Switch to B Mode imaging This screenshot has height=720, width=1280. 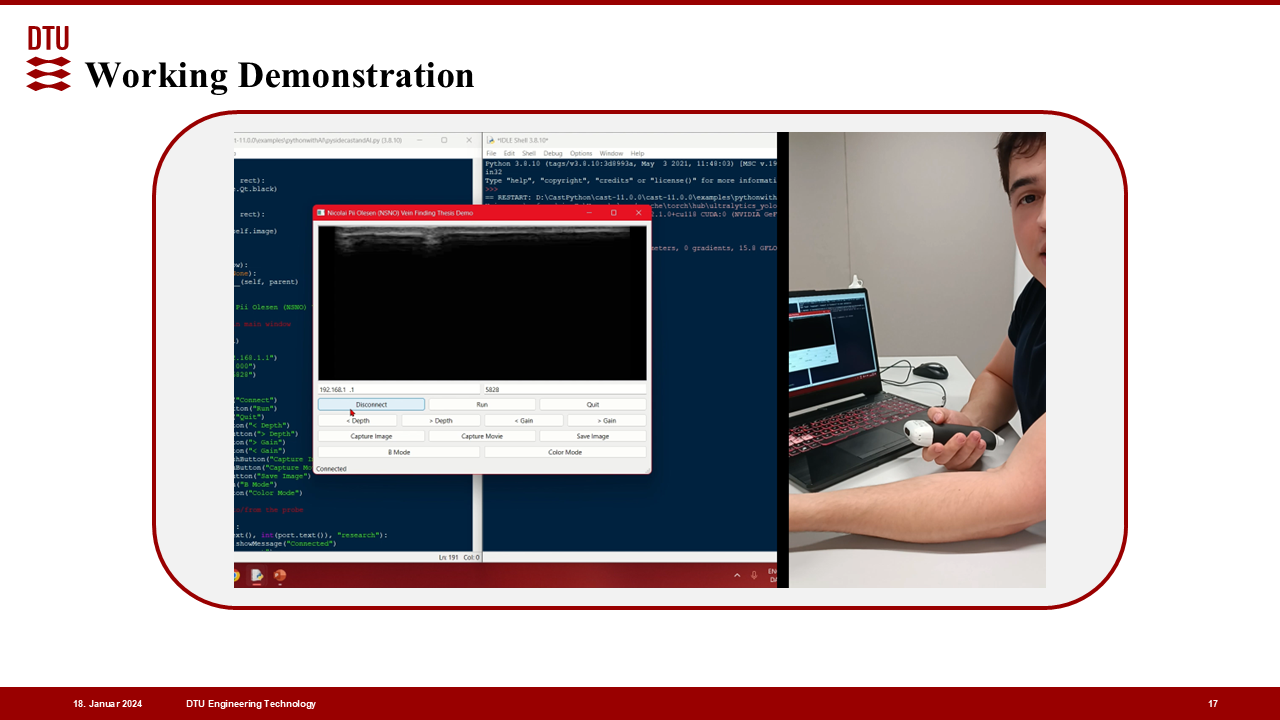tap(399, 452)
